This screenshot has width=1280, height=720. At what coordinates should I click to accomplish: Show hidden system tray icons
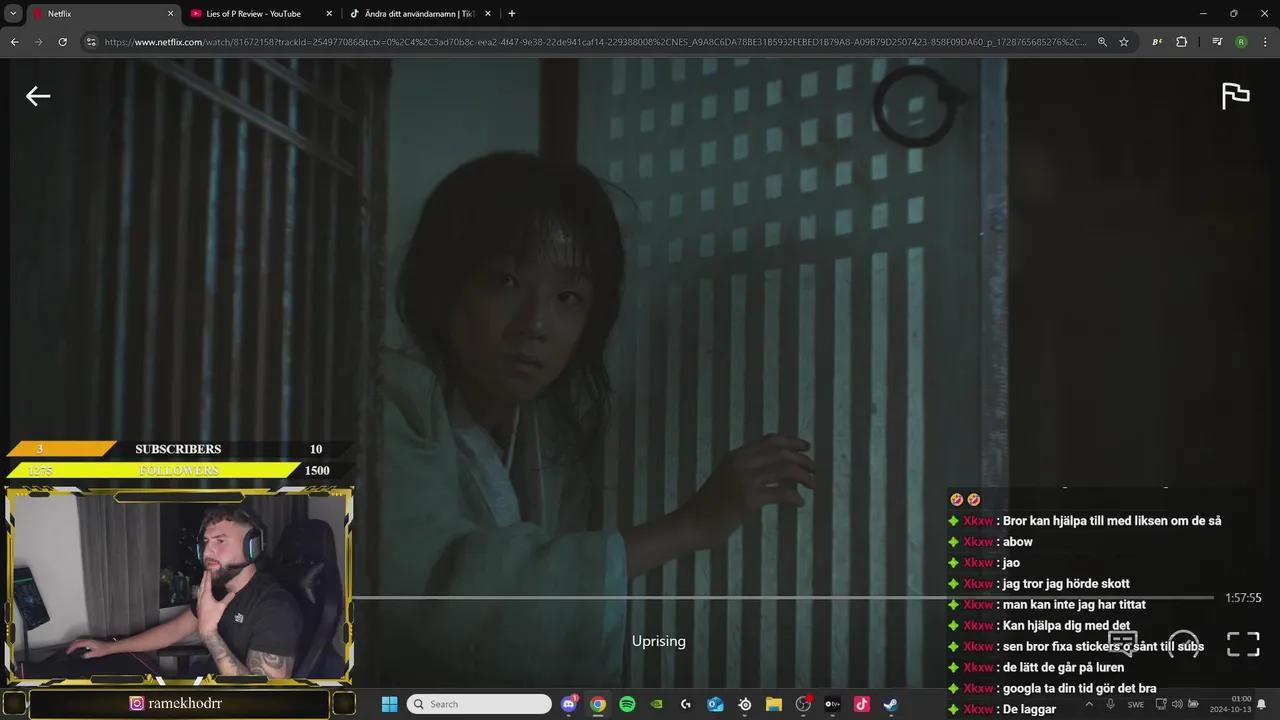[x=1089, y=704]
